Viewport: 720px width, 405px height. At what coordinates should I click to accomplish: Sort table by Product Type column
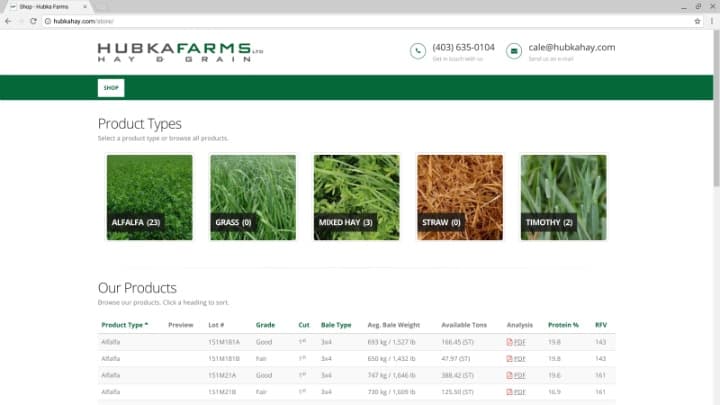[124, 325]
